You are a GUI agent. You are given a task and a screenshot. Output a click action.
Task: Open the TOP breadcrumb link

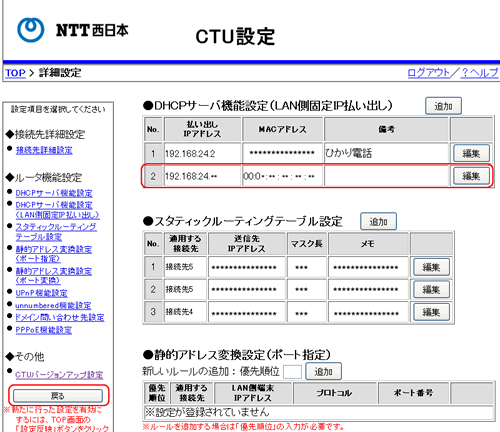click(15, 73)
